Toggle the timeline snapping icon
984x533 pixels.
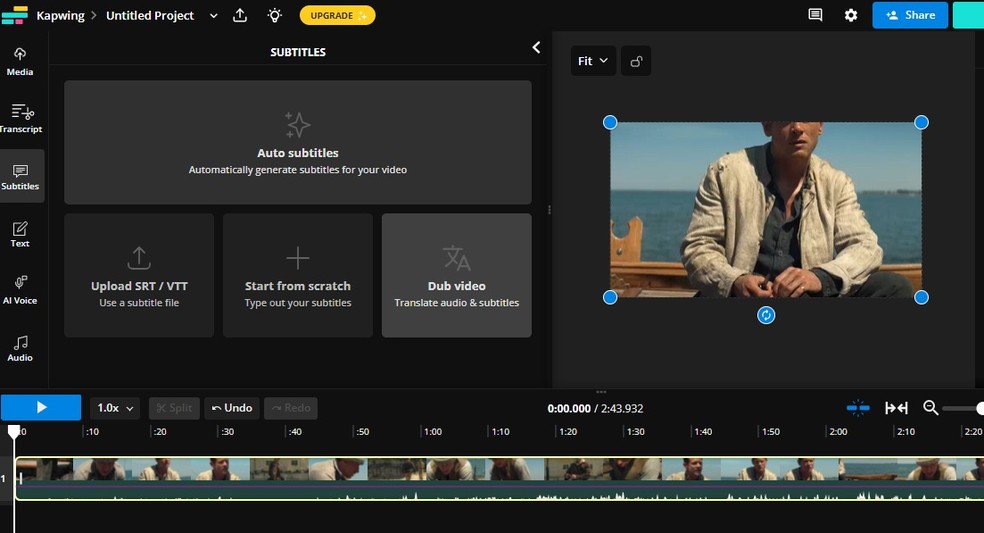[858, 408]
